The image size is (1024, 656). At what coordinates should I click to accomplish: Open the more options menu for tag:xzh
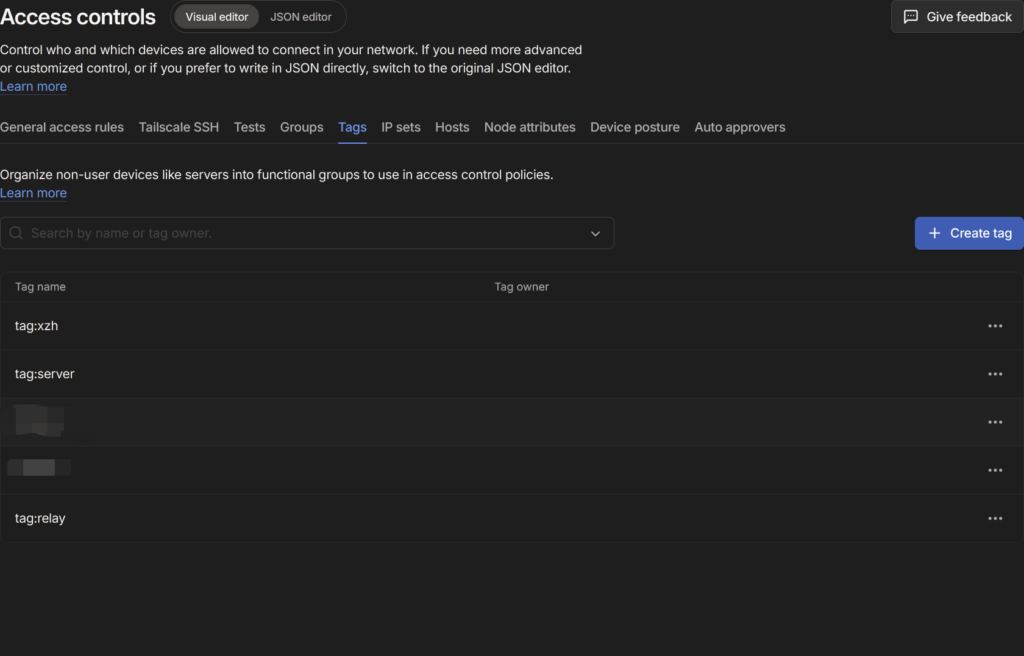point(994,326)
